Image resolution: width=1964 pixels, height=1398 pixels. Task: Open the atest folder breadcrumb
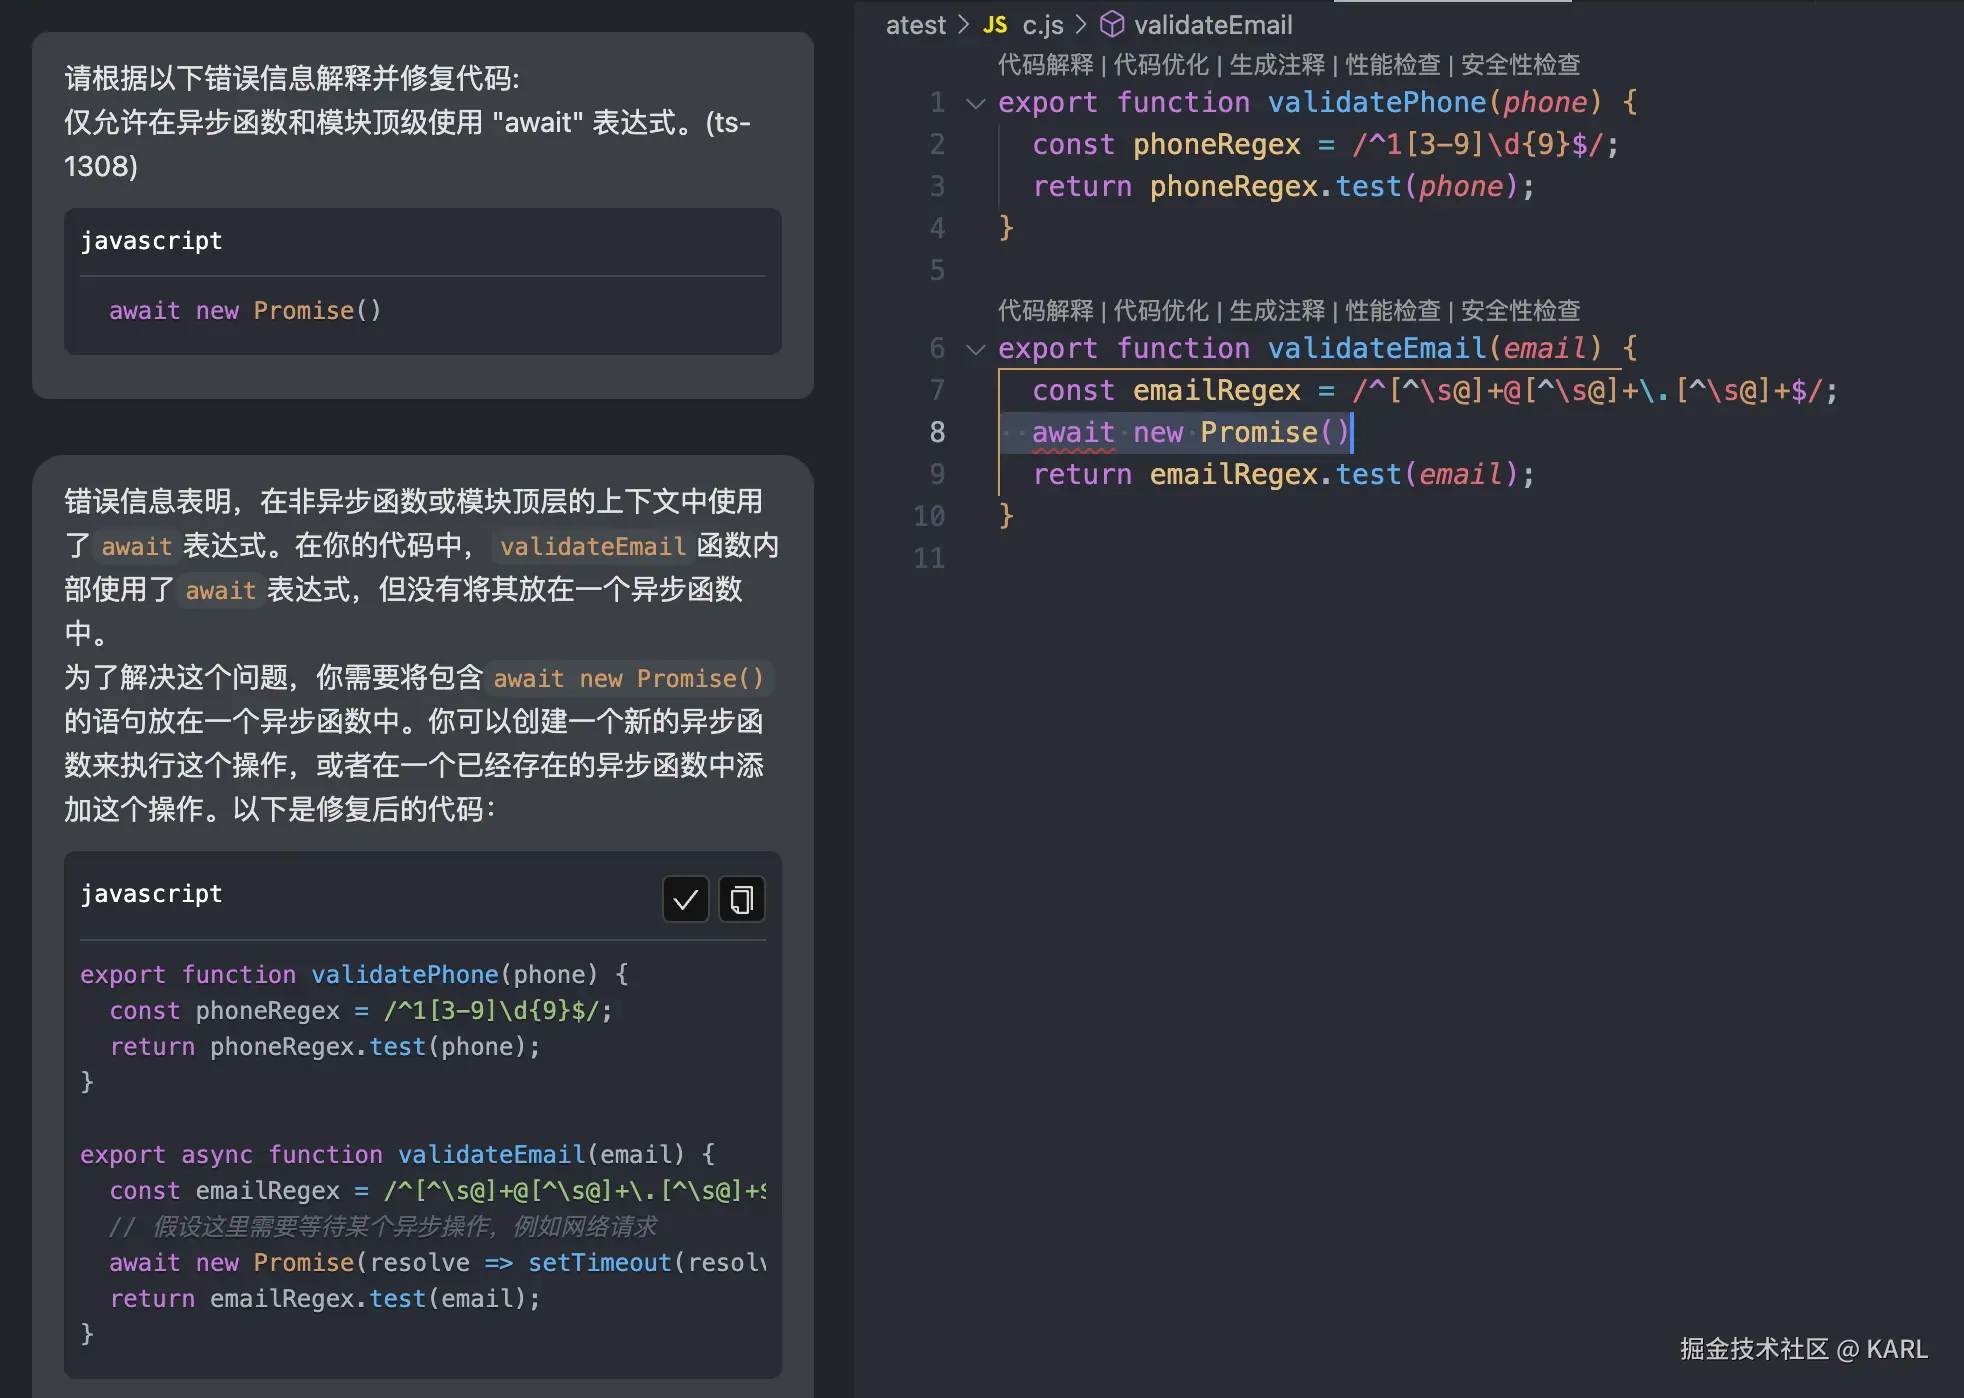coord(915,25)
